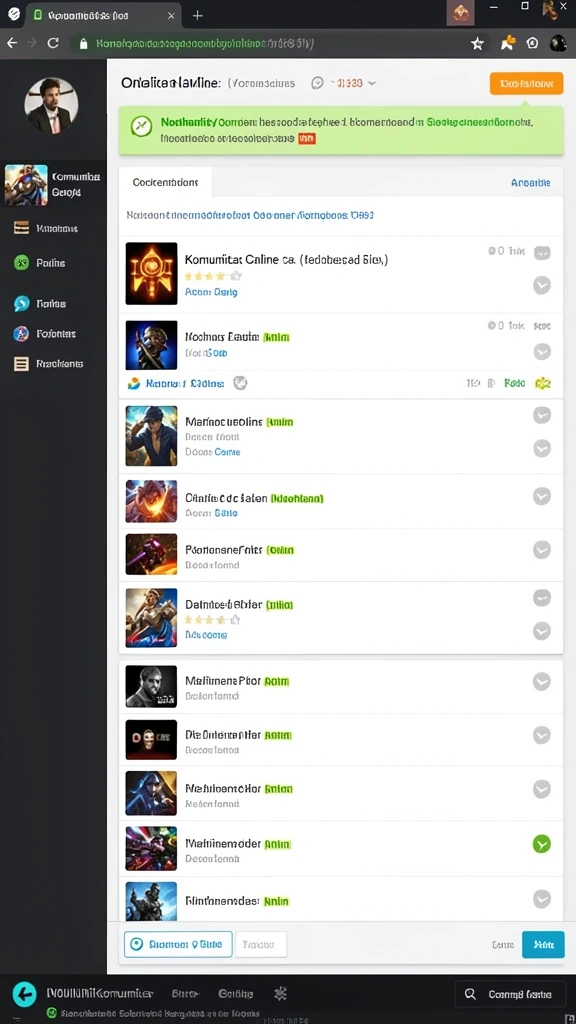This screenshot has height=1024, width=576.
Task: Expand the gray chevron on the masked face thumbnail row
Action: 541,735
